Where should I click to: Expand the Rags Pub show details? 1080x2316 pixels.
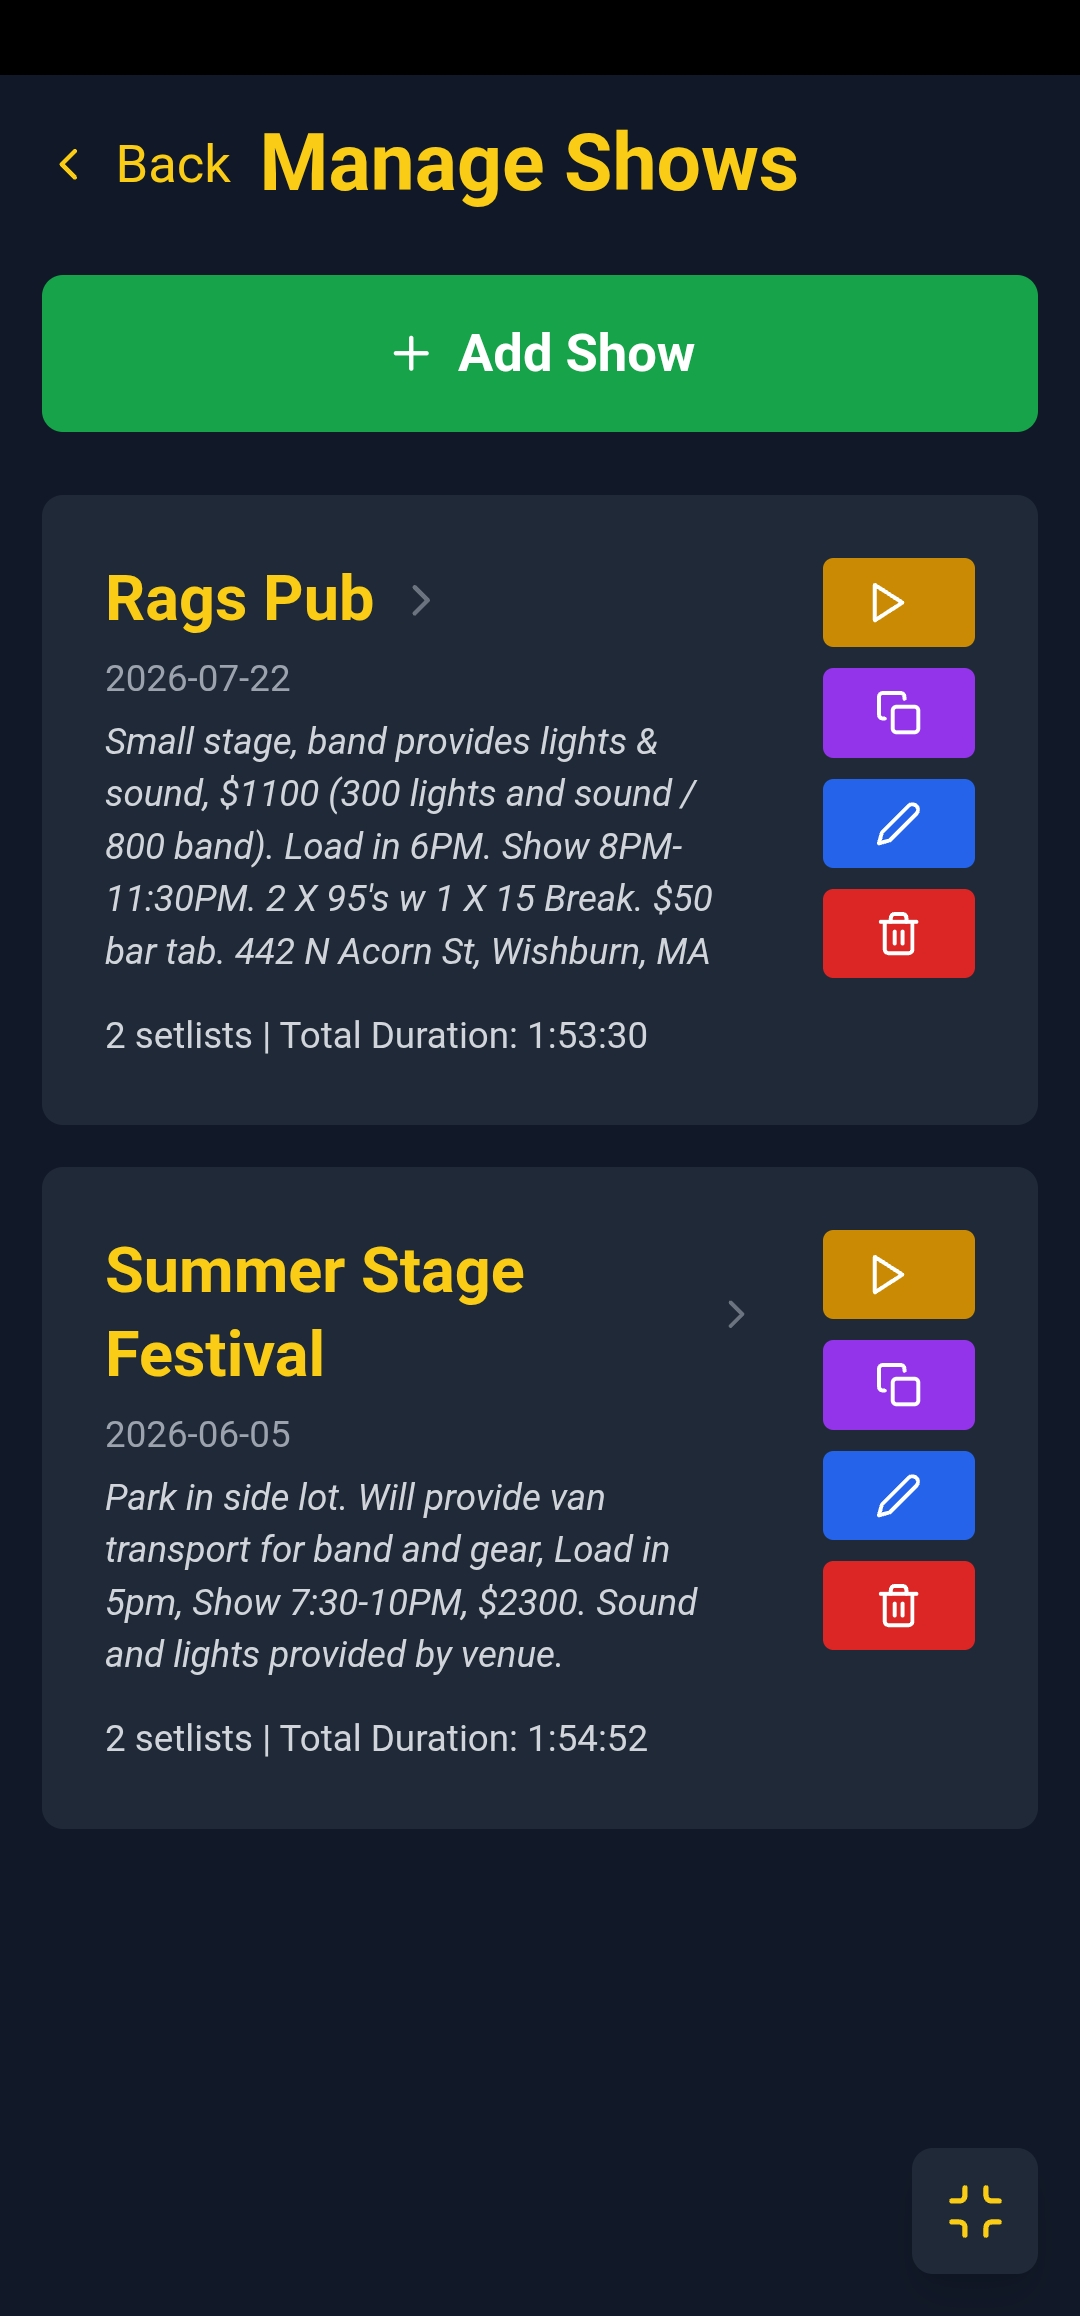pos(421,601)
